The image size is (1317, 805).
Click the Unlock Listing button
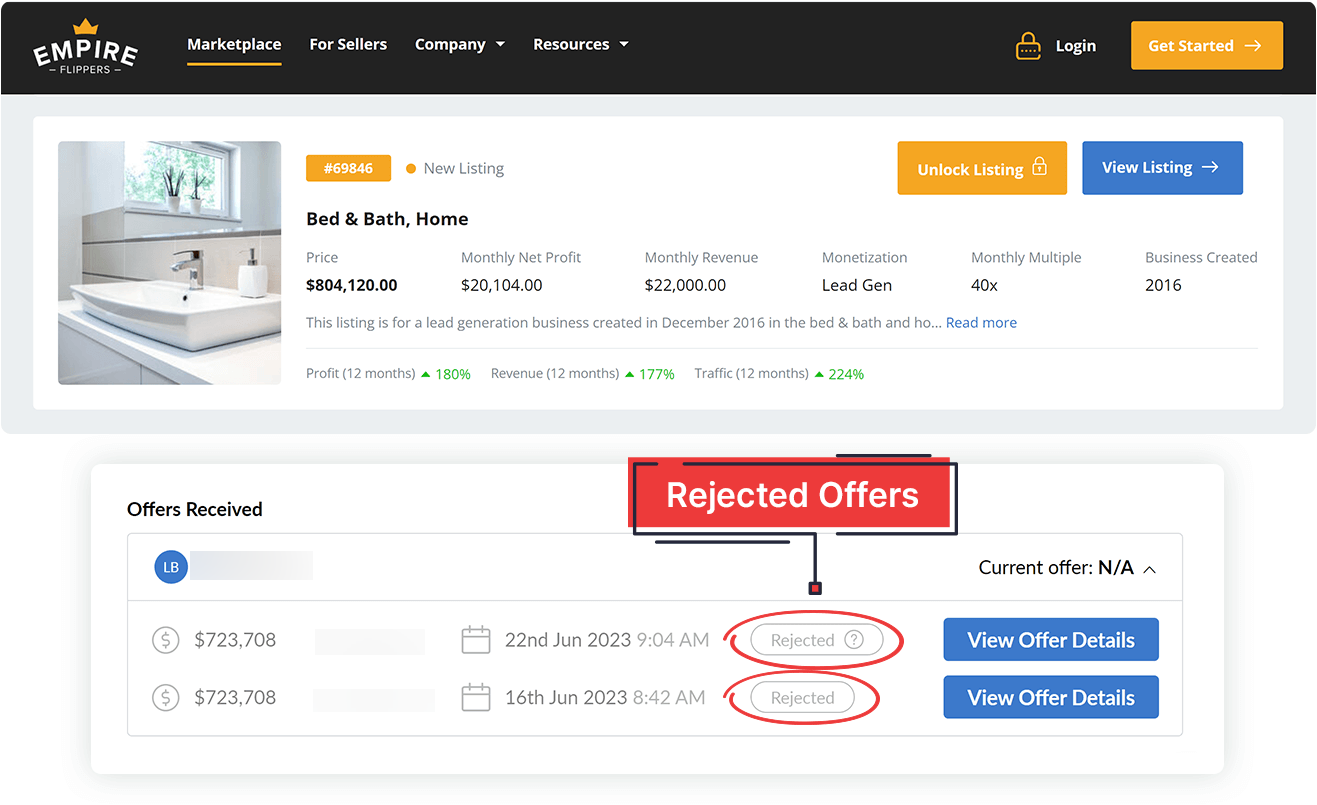coord(981,168)
